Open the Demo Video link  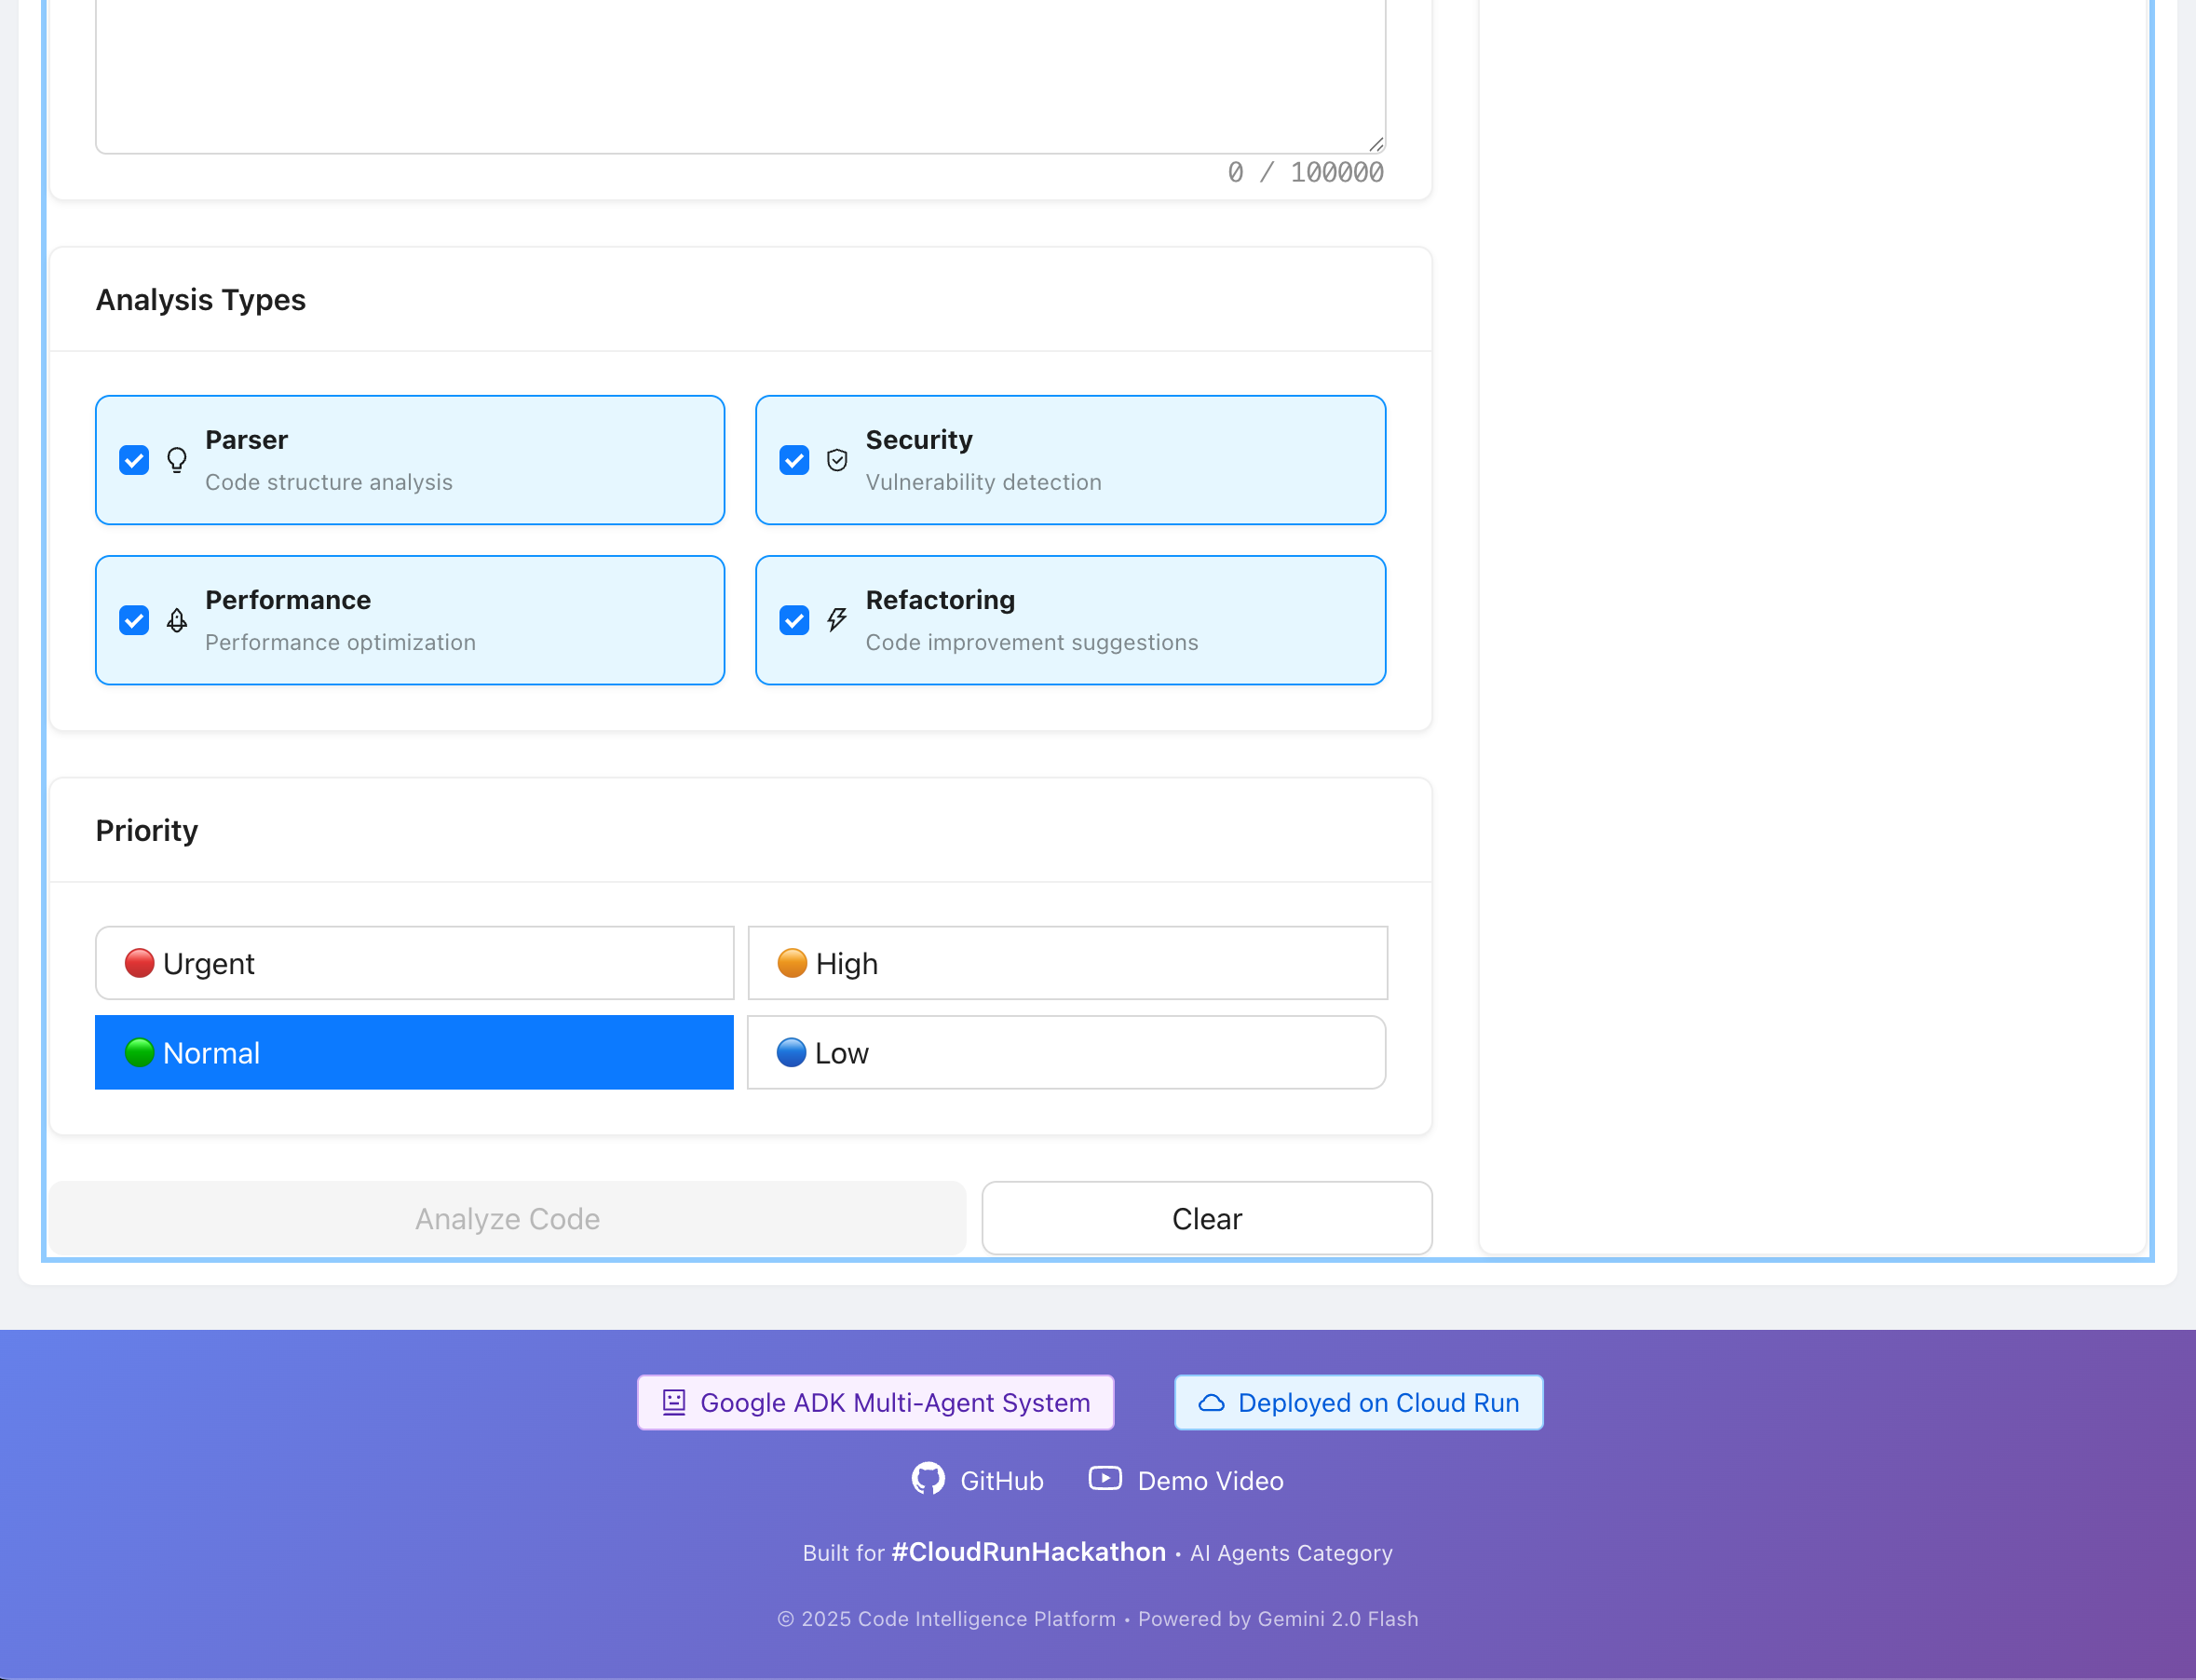pyautogui.click(x=1209, y=1481)
